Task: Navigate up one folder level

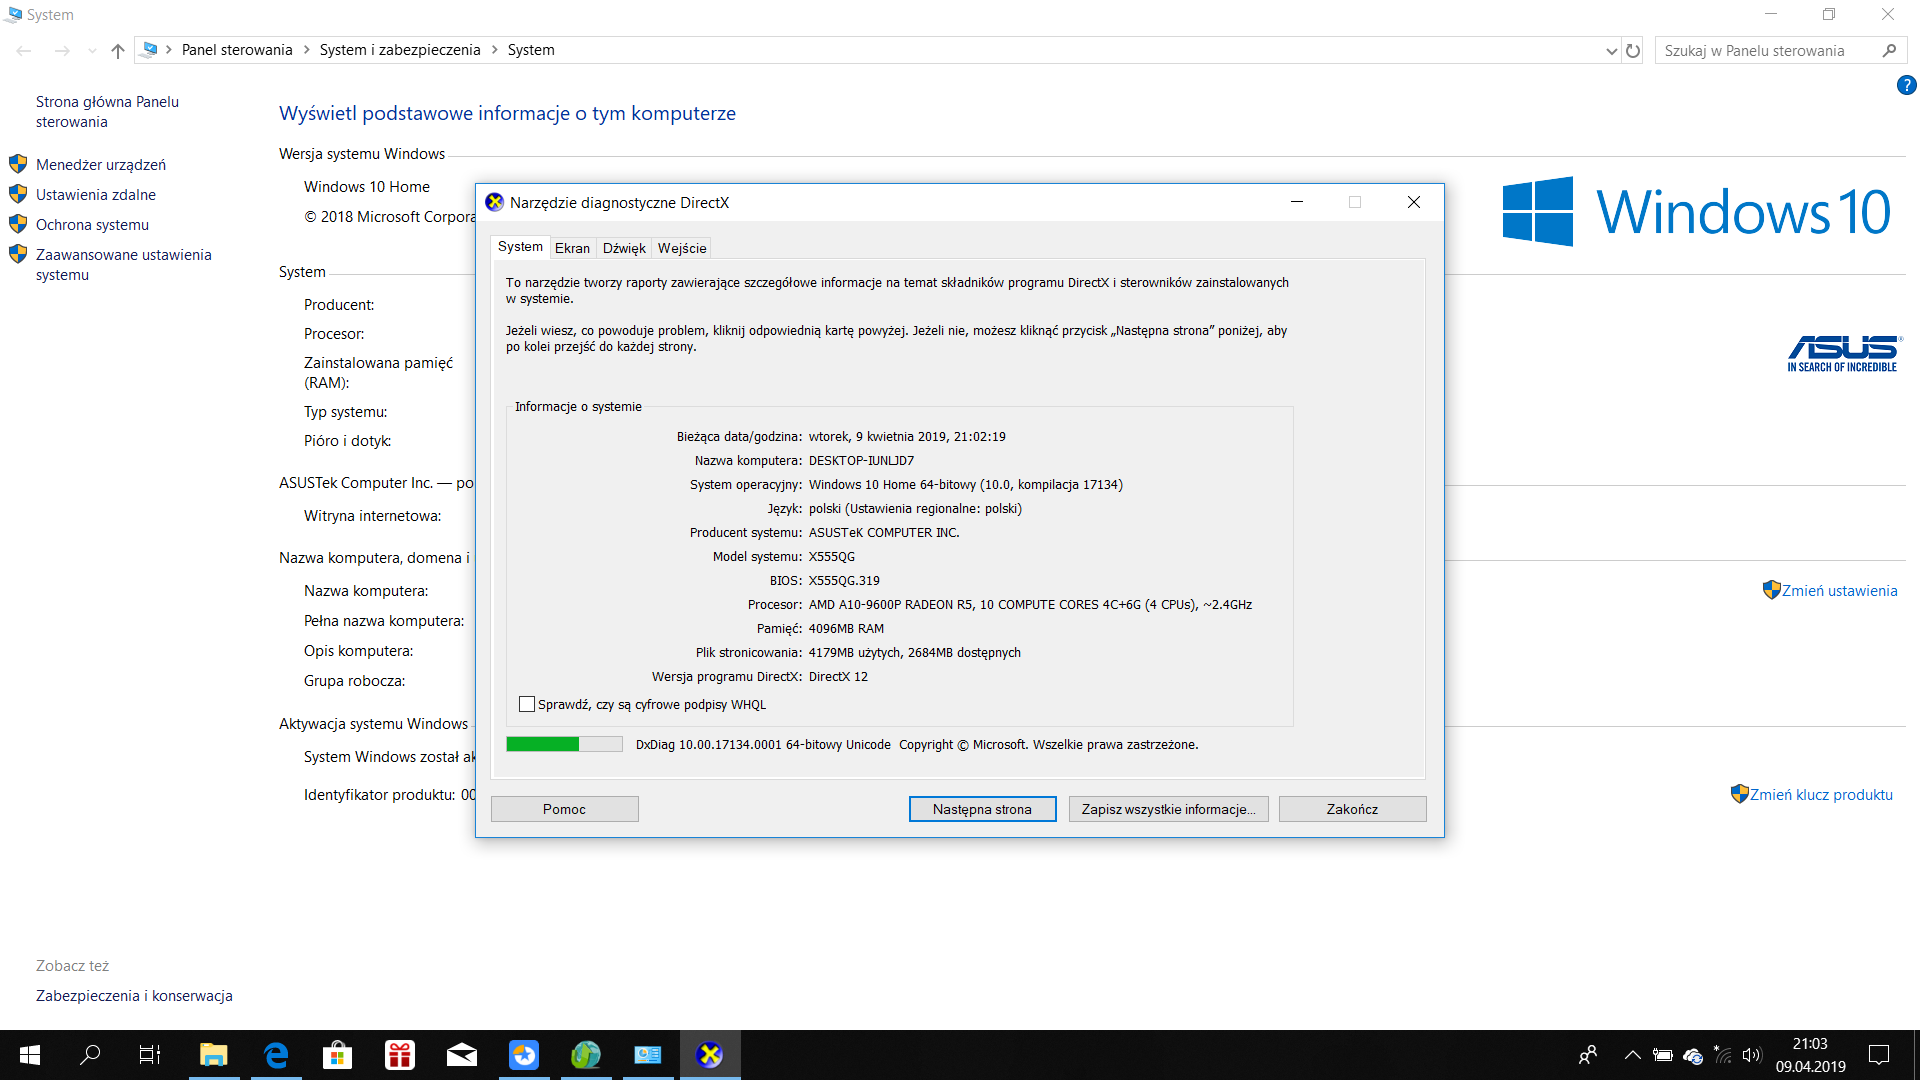Action: [x=118, y=50]
